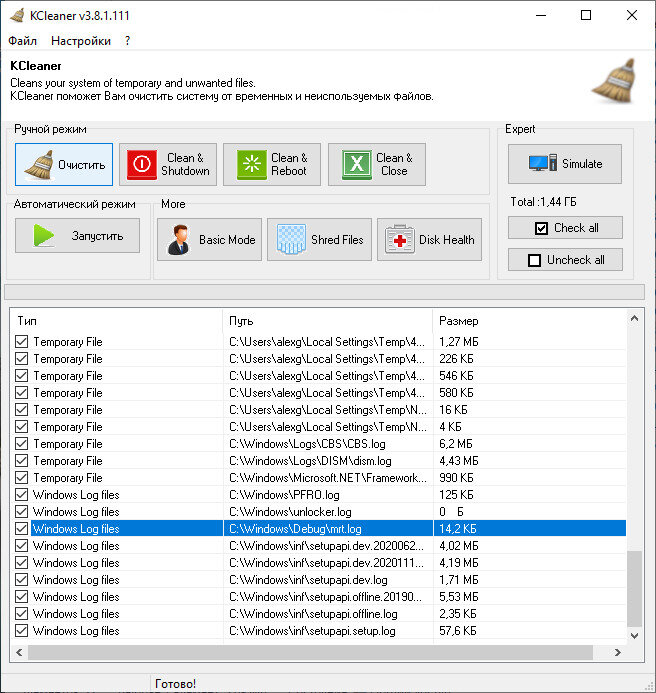656x693 pixels.
Task: Click the Clean & Close button label
Action: coord(394,164)
